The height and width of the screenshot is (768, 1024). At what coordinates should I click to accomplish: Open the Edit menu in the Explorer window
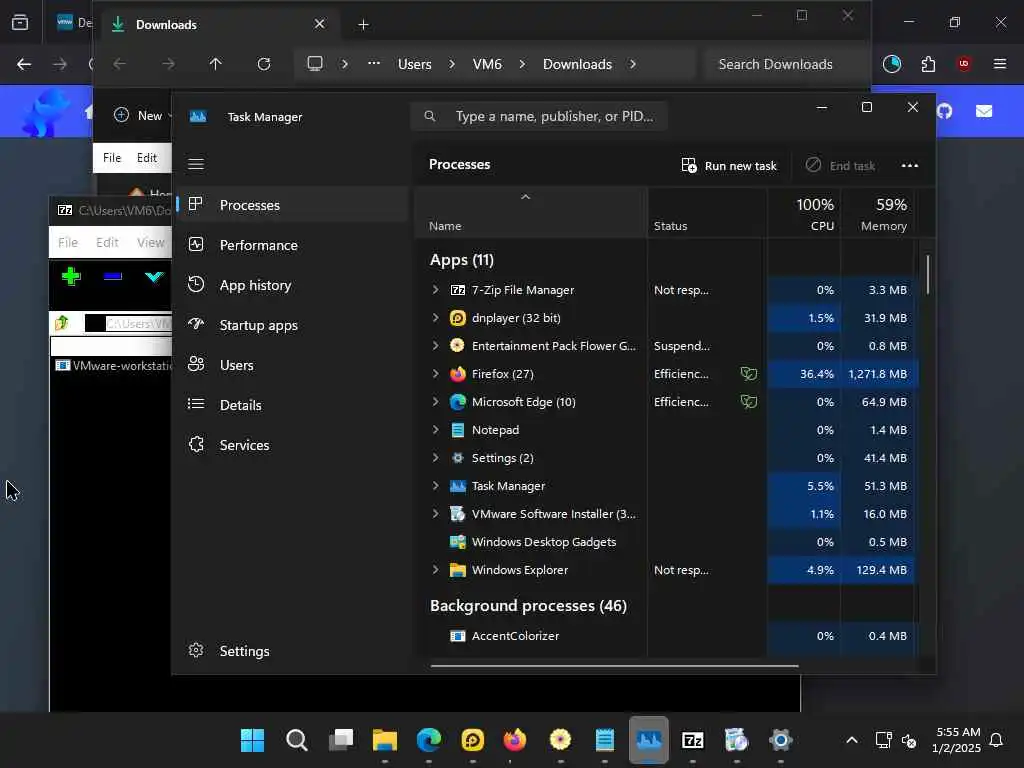(x=146, y=157)
